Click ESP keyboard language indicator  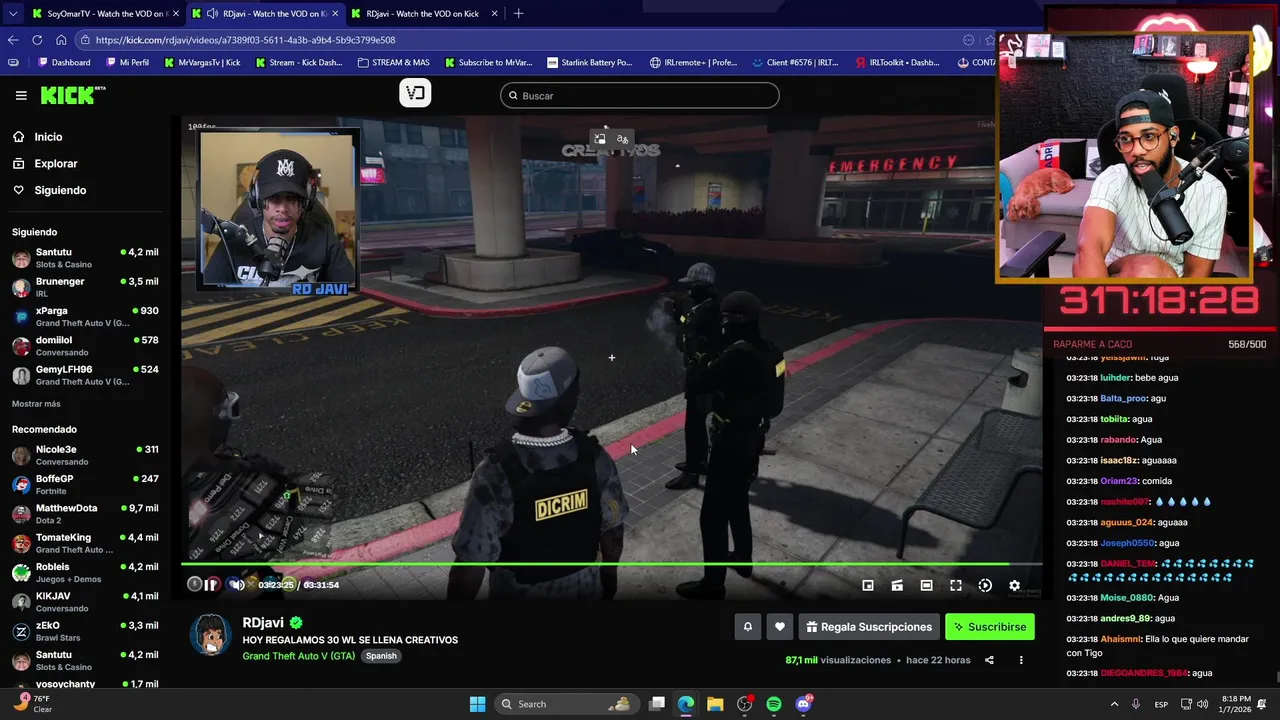point(1161,704)
